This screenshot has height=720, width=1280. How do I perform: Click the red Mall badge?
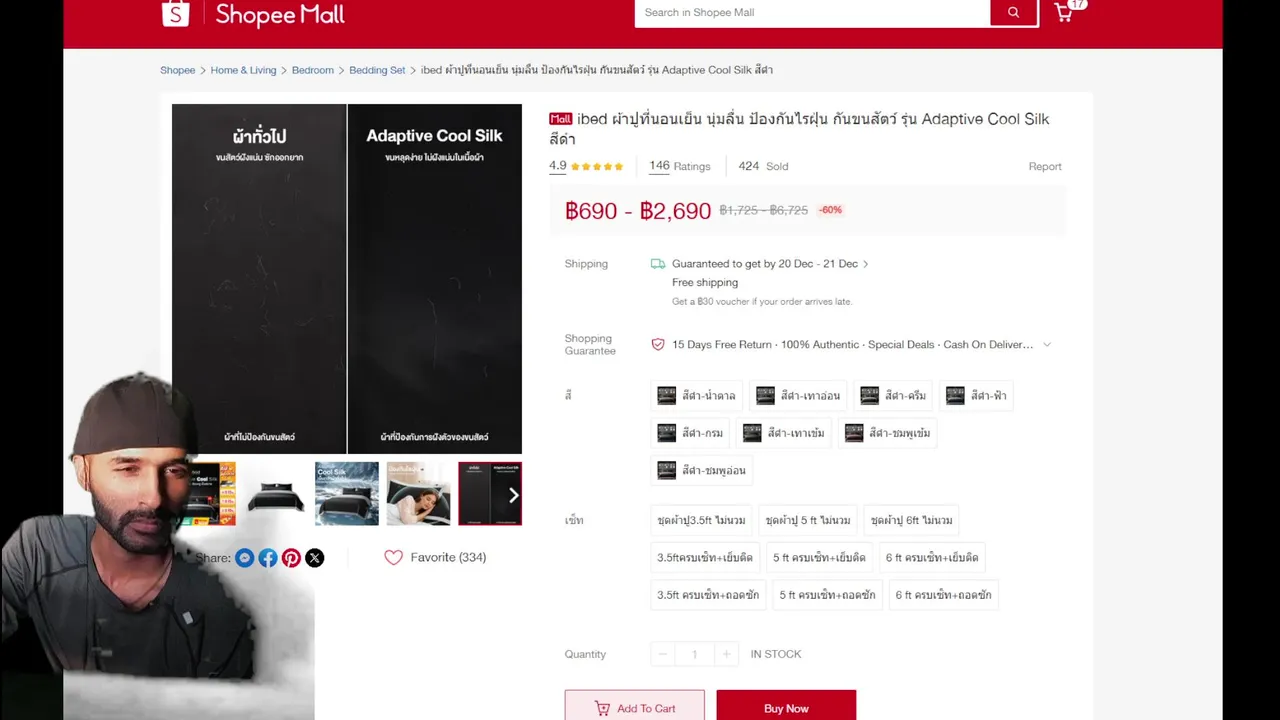[560, 119]
